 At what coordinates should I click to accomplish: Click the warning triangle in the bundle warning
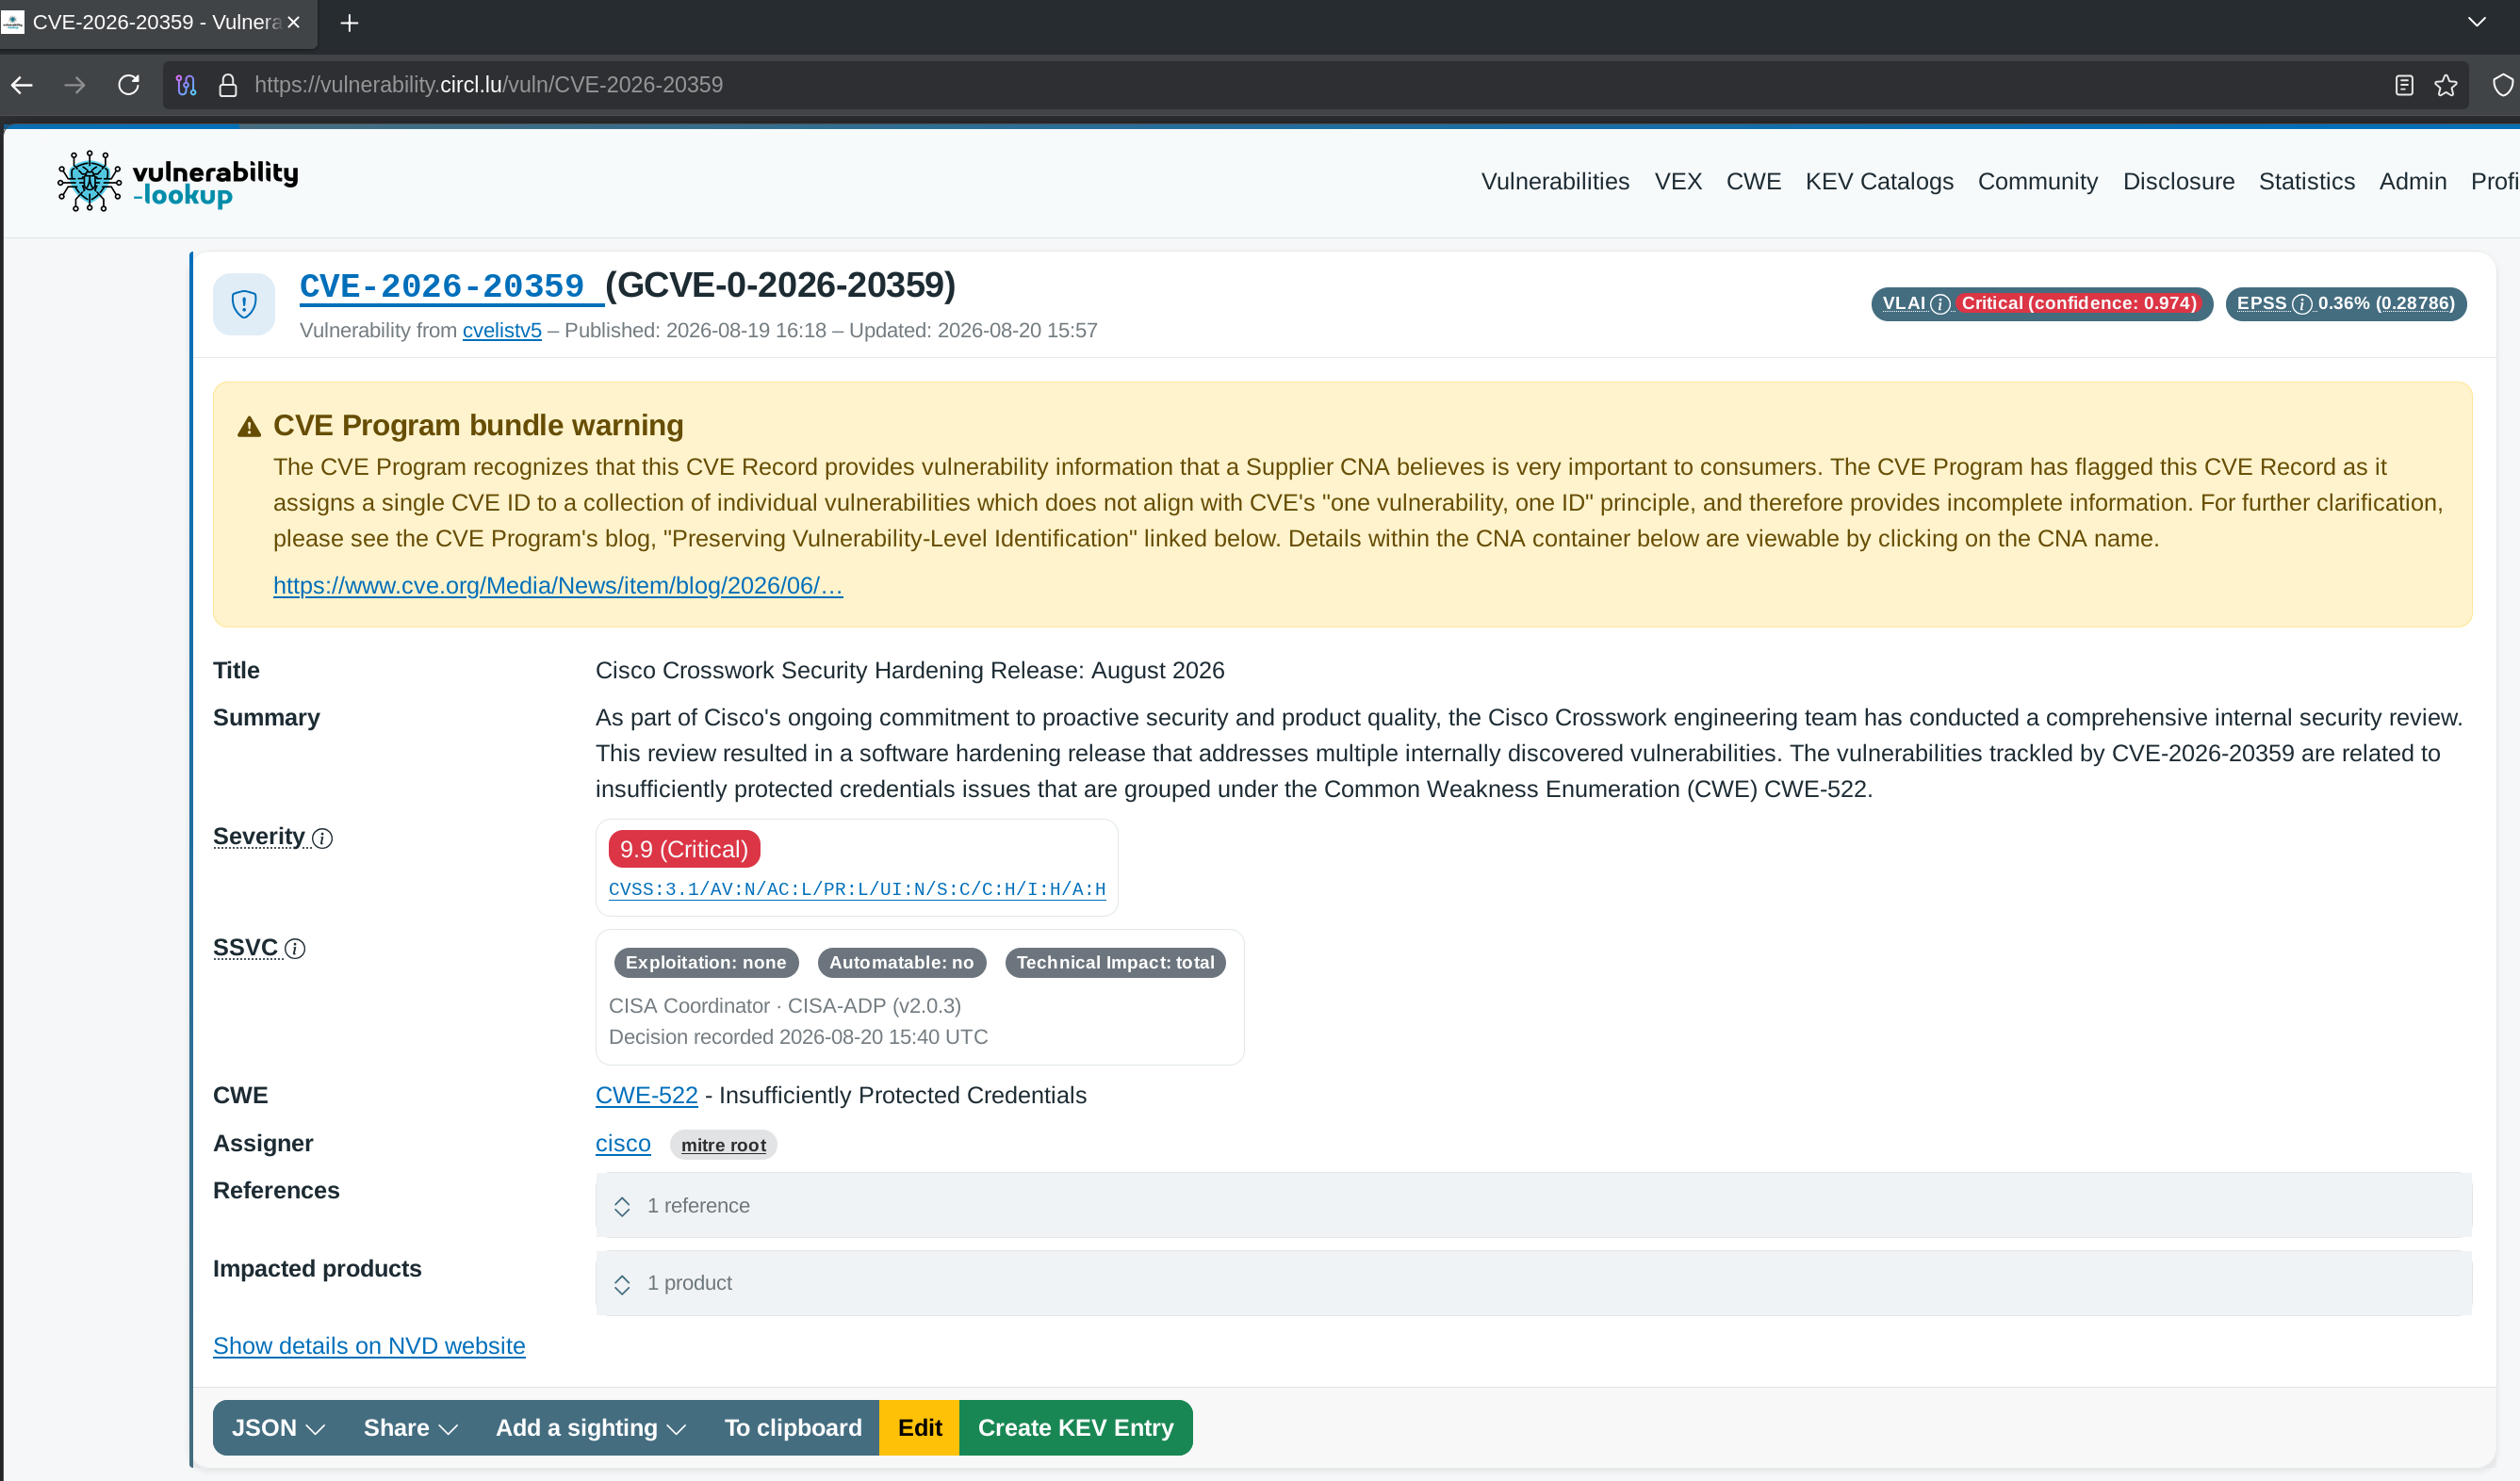(x=249, y=427)
